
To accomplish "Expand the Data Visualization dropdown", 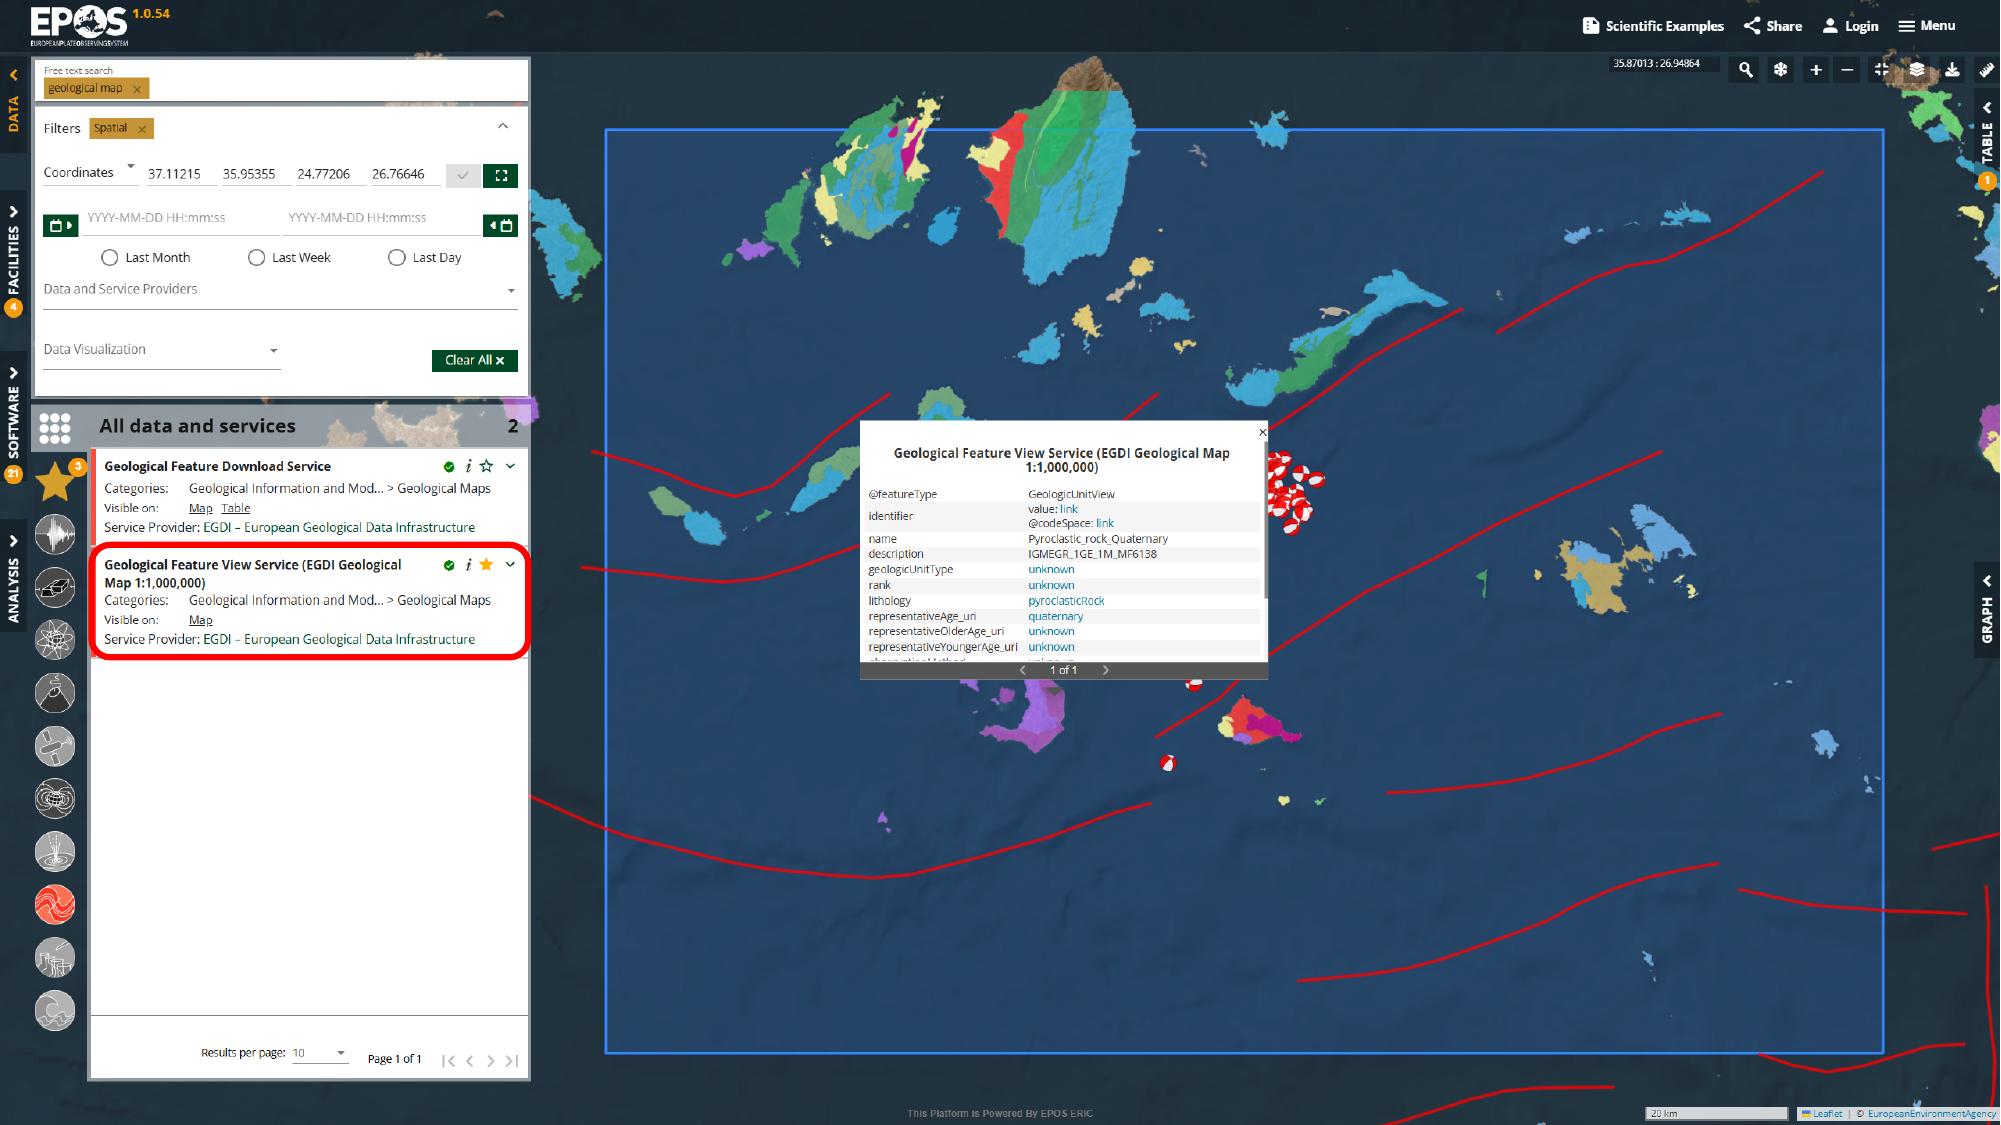I will pos(273,350).
